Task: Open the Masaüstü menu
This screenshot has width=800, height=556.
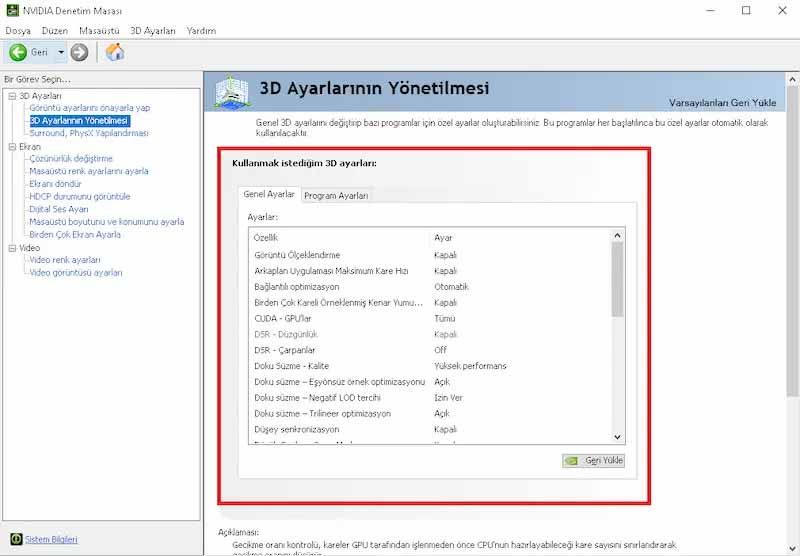Action: click(99, 31)
